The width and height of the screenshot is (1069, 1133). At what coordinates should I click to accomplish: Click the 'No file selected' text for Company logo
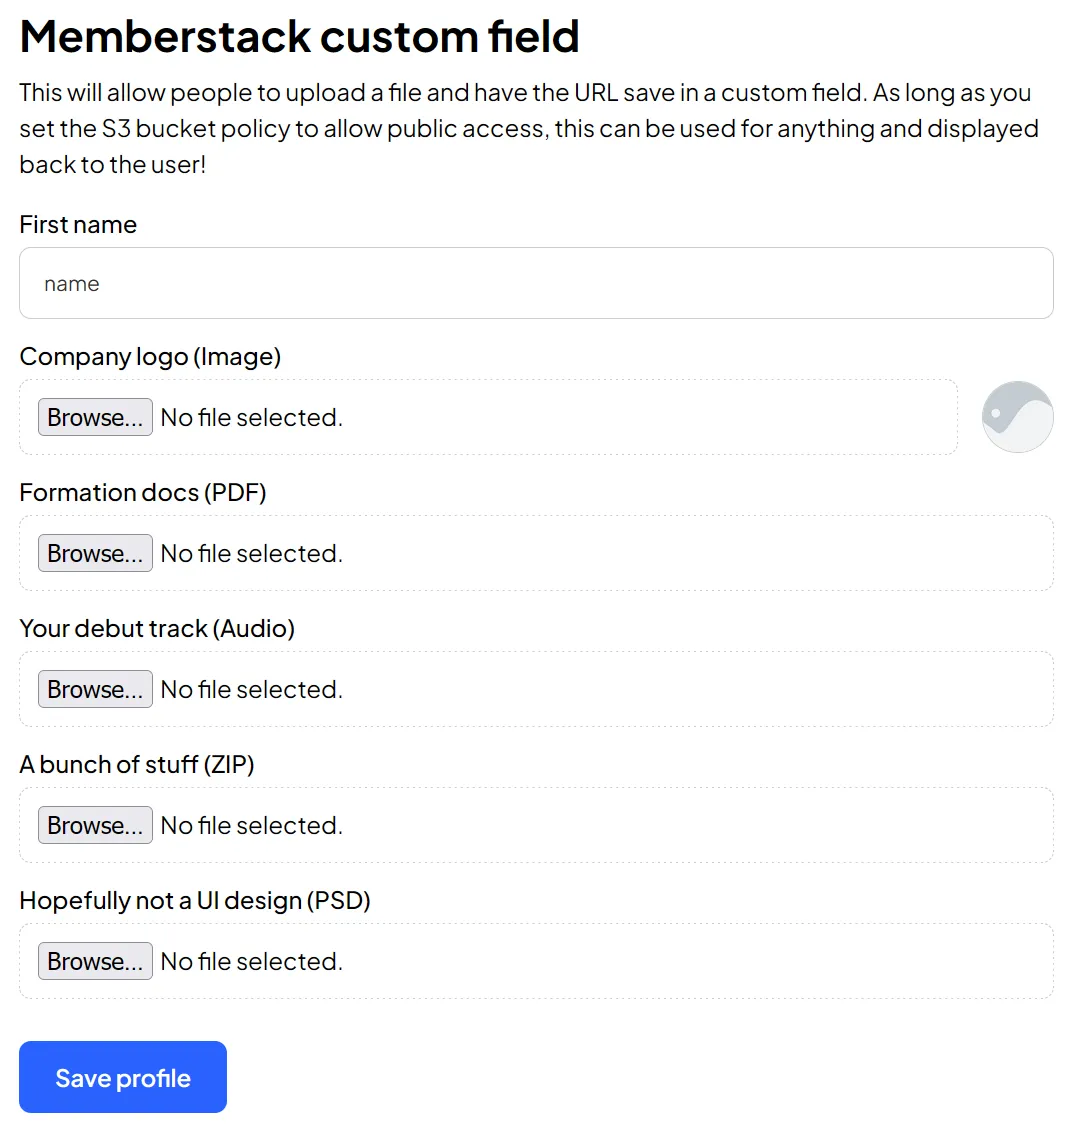coord(251,417)
